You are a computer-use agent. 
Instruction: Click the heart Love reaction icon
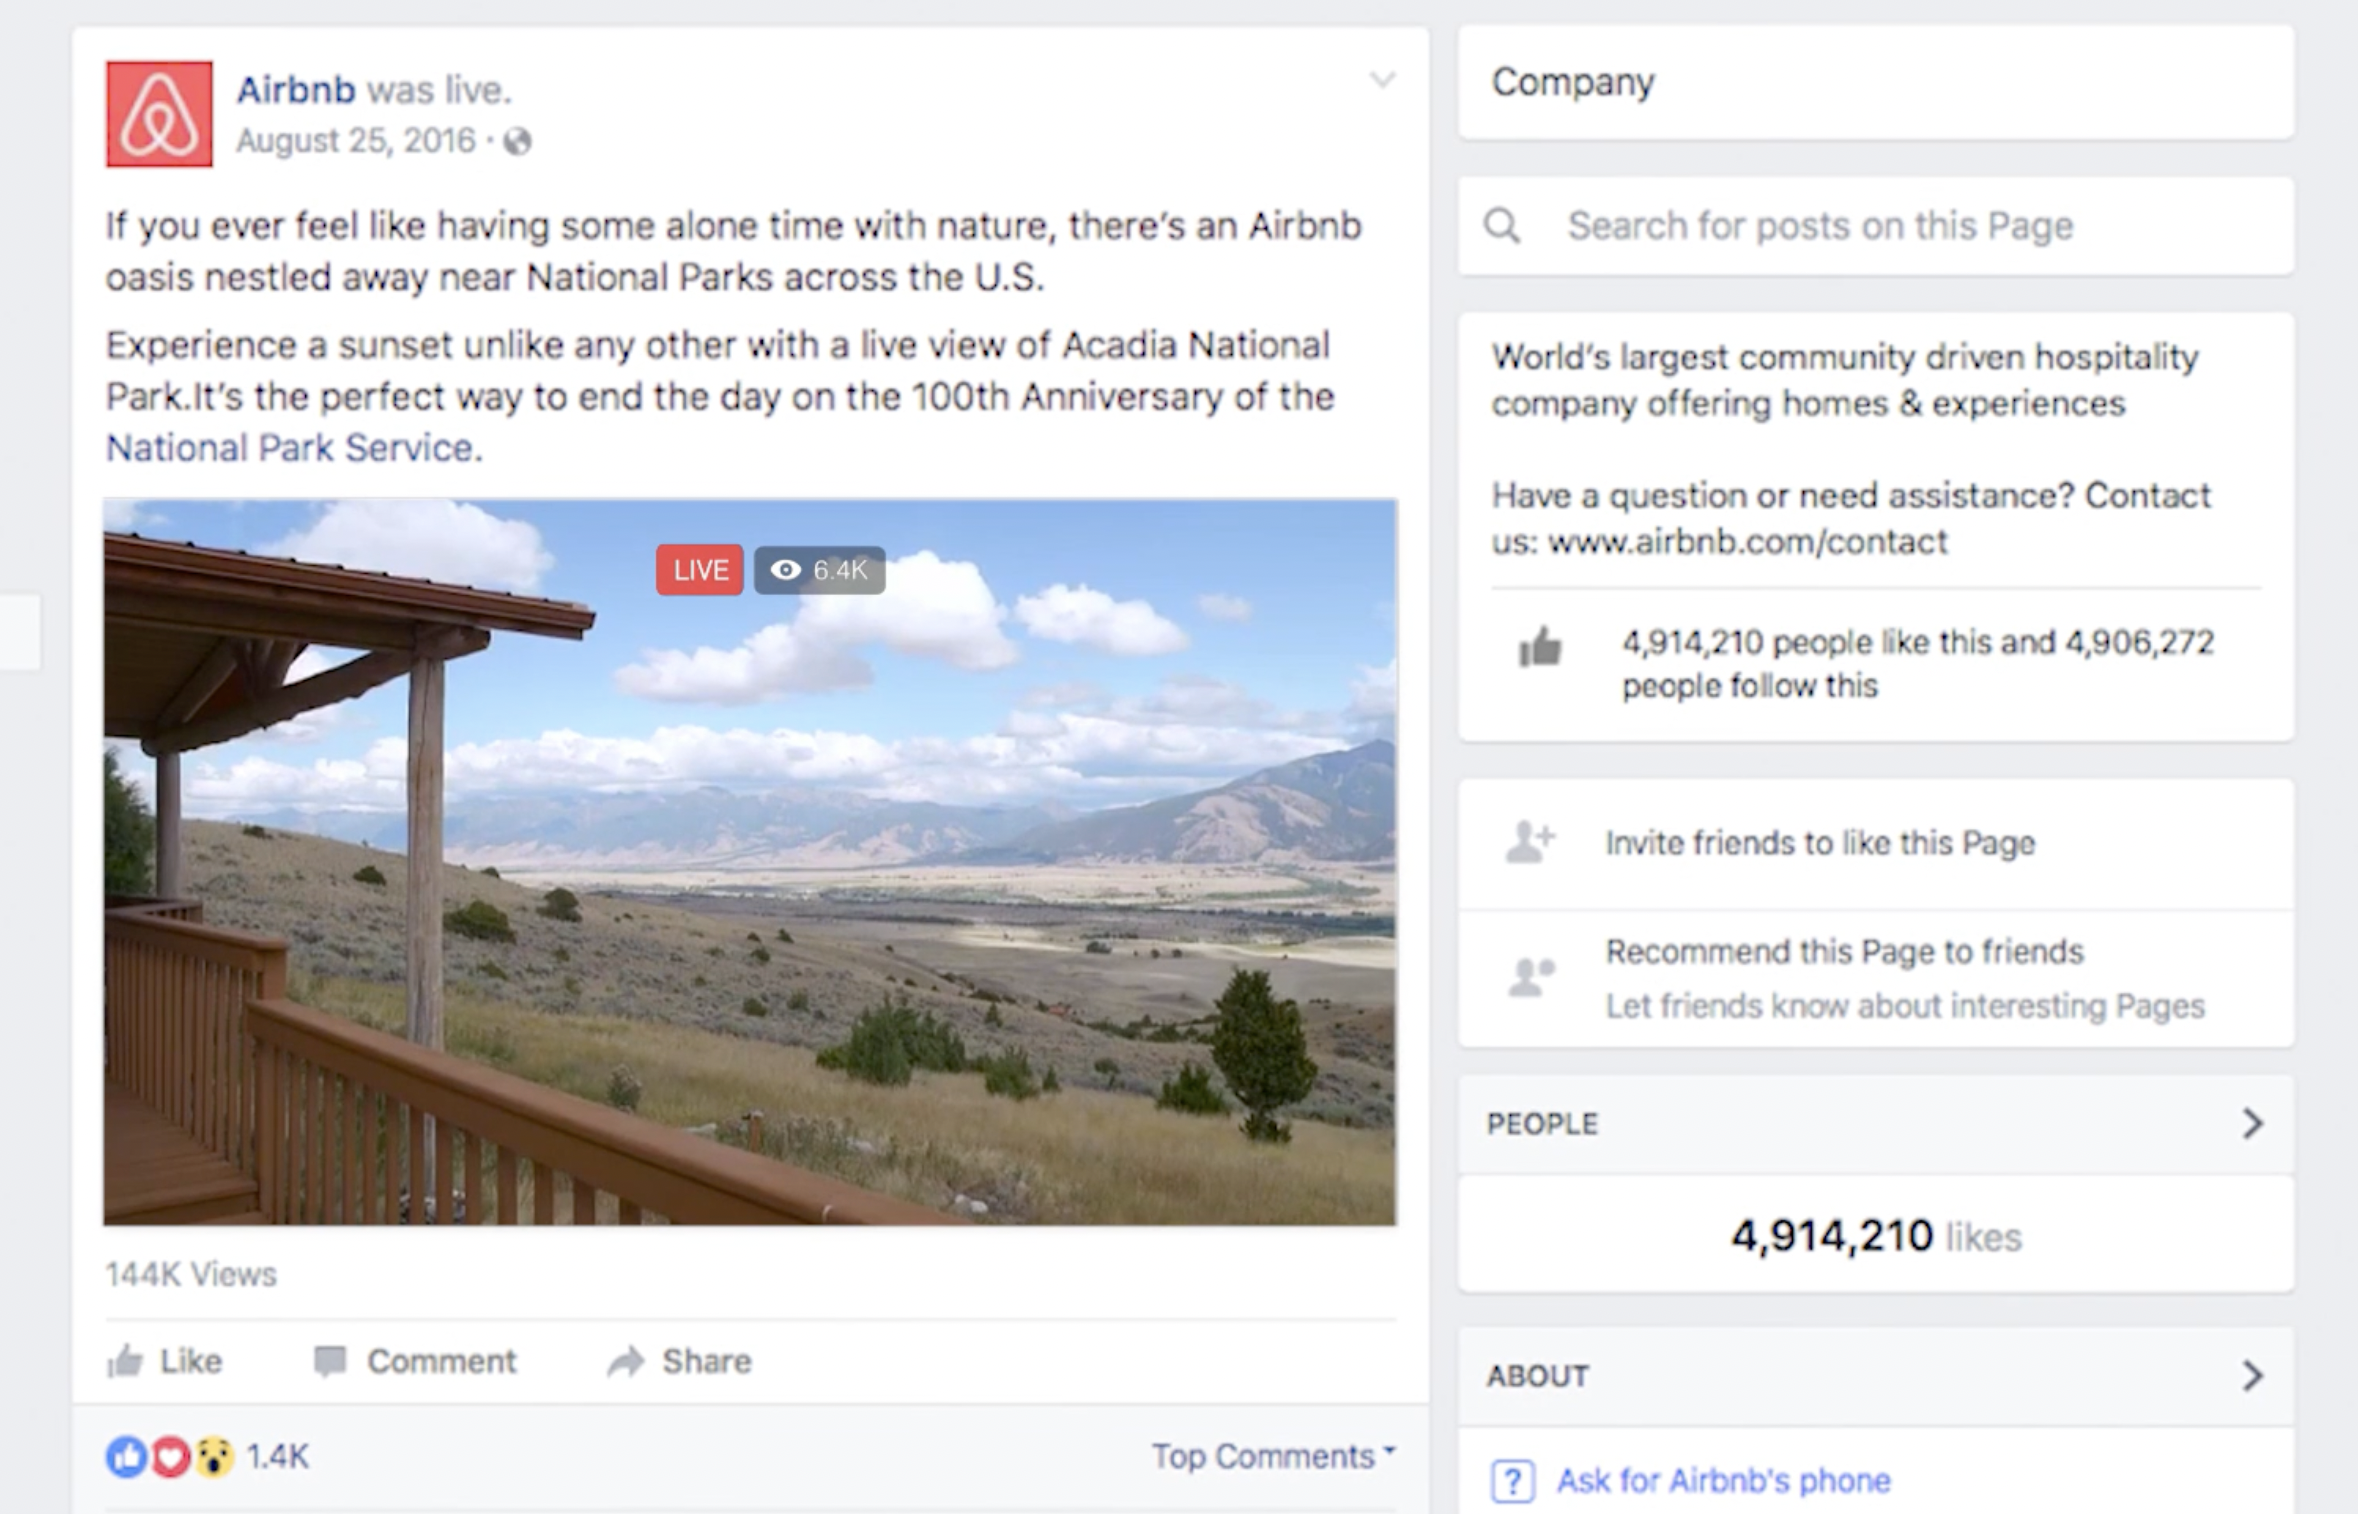[170, 1456]
